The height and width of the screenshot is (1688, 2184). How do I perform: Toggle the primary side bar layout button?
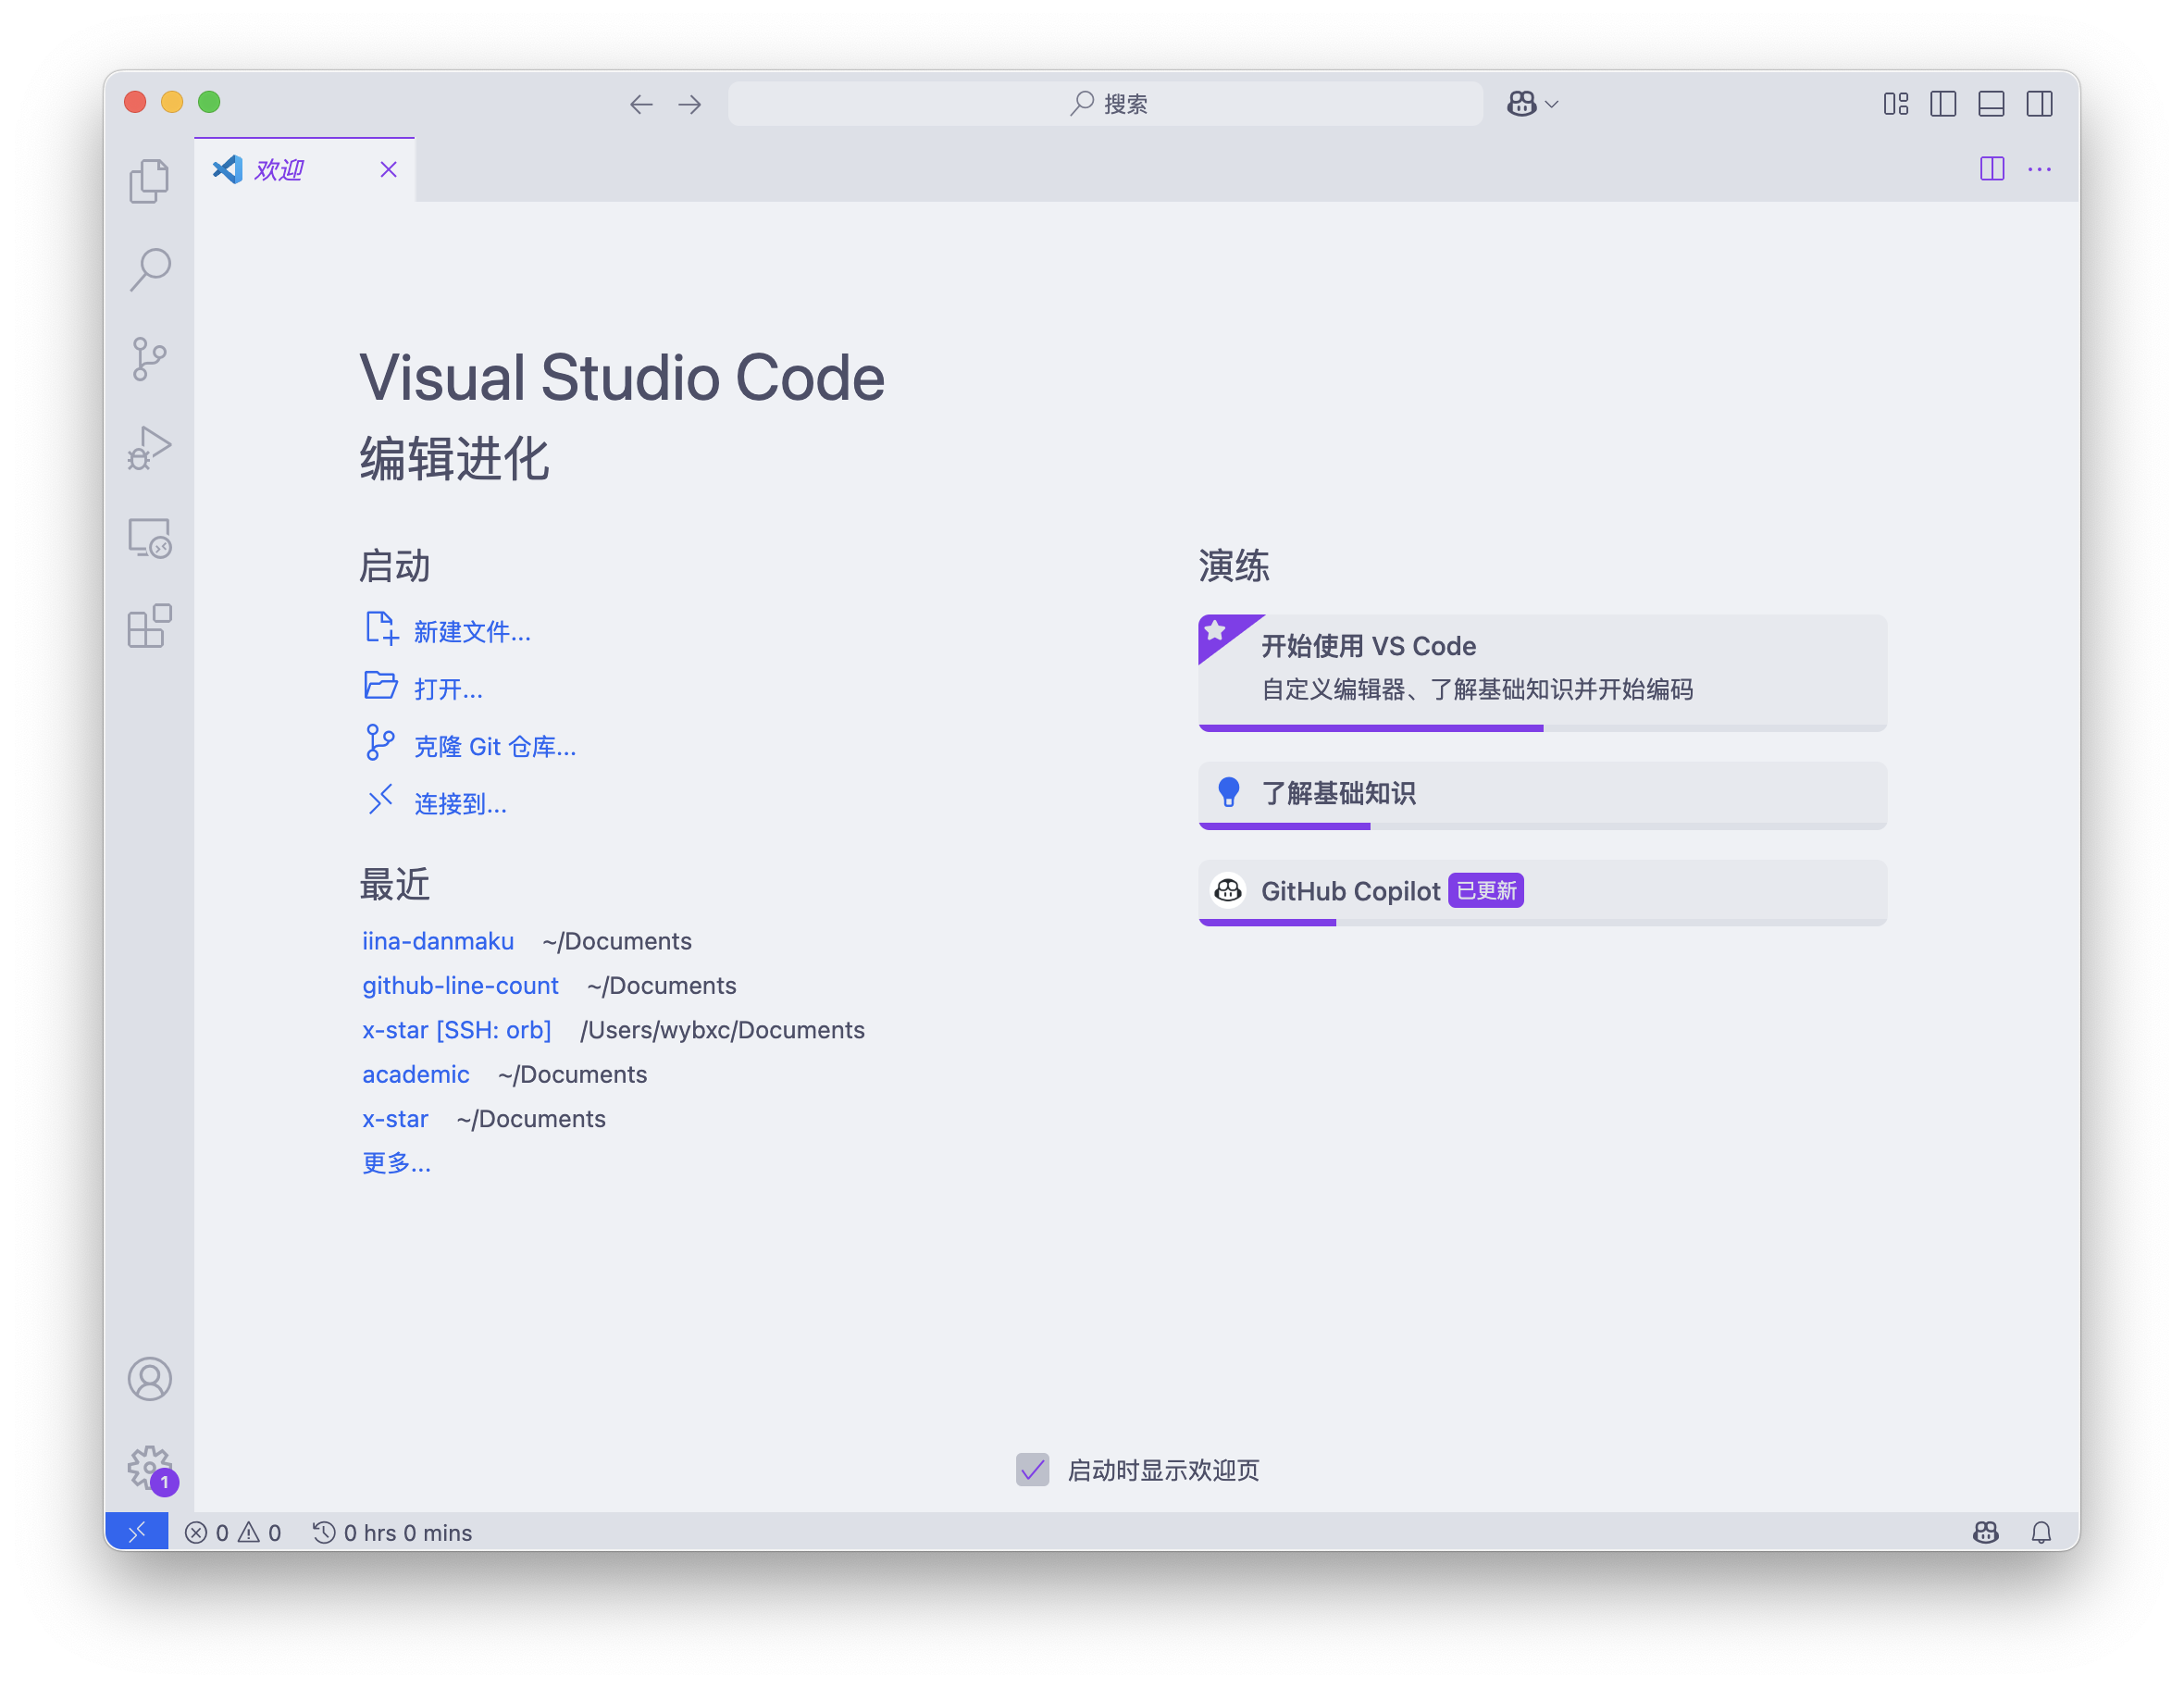[1943, 104]
